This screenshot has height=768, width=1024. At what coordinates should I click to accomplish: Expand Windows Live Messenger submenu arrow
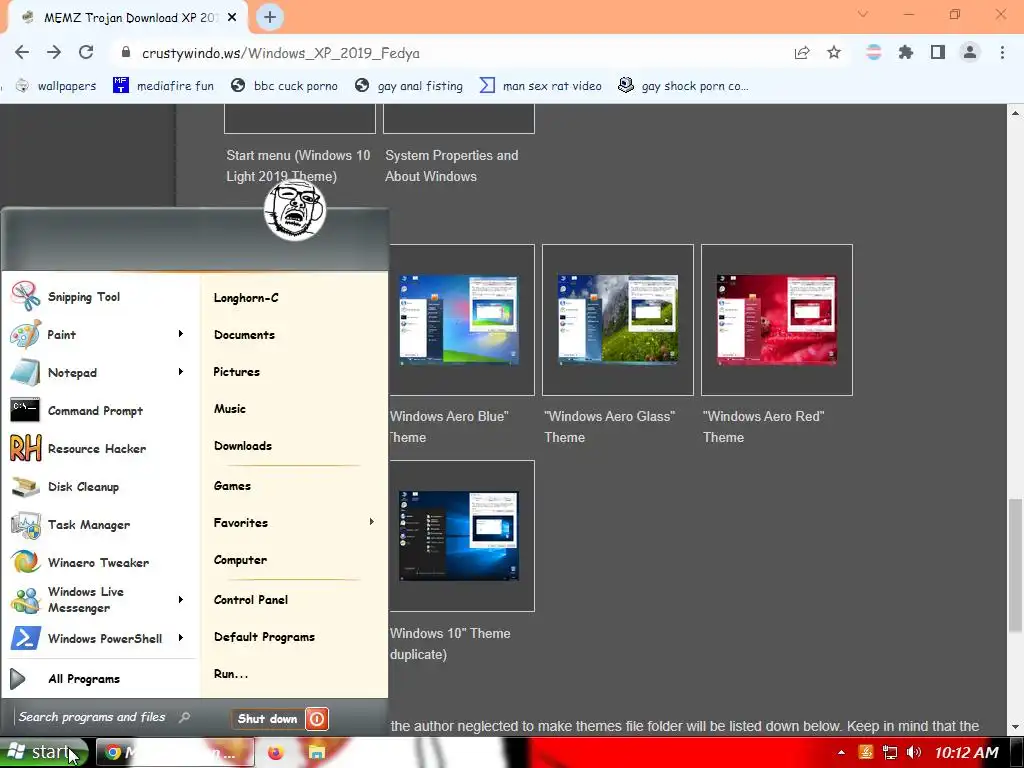181,600
